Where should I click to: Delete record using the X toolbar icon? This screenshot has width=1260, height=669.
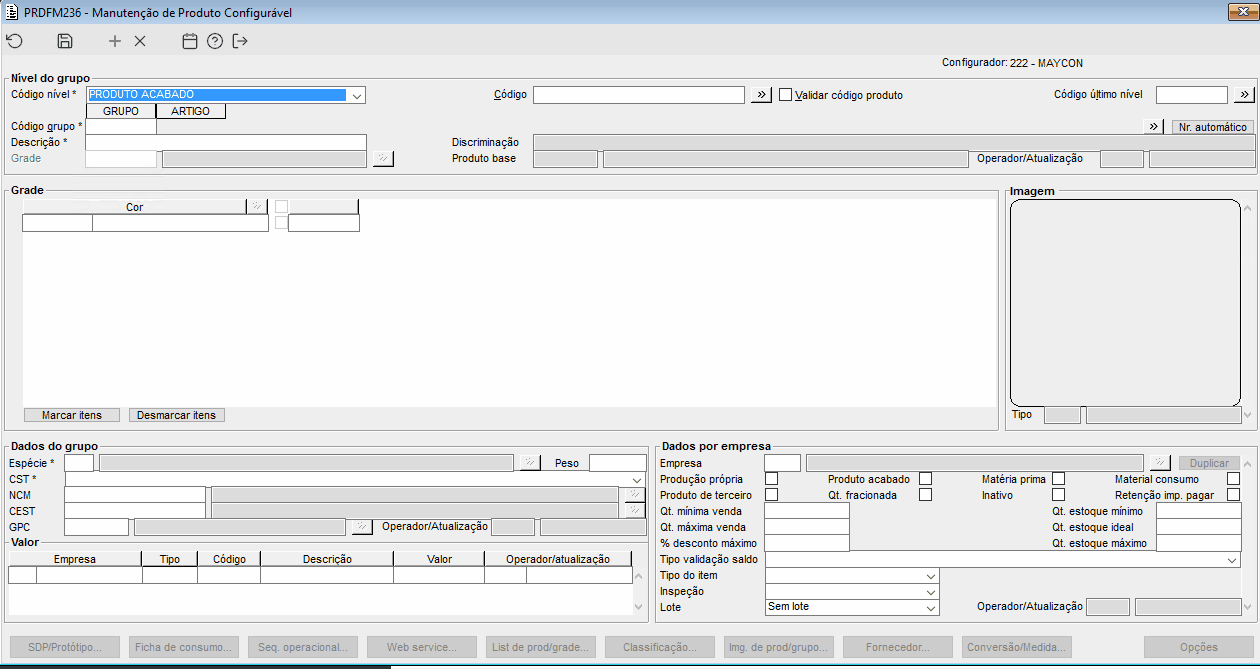point(140,41)
